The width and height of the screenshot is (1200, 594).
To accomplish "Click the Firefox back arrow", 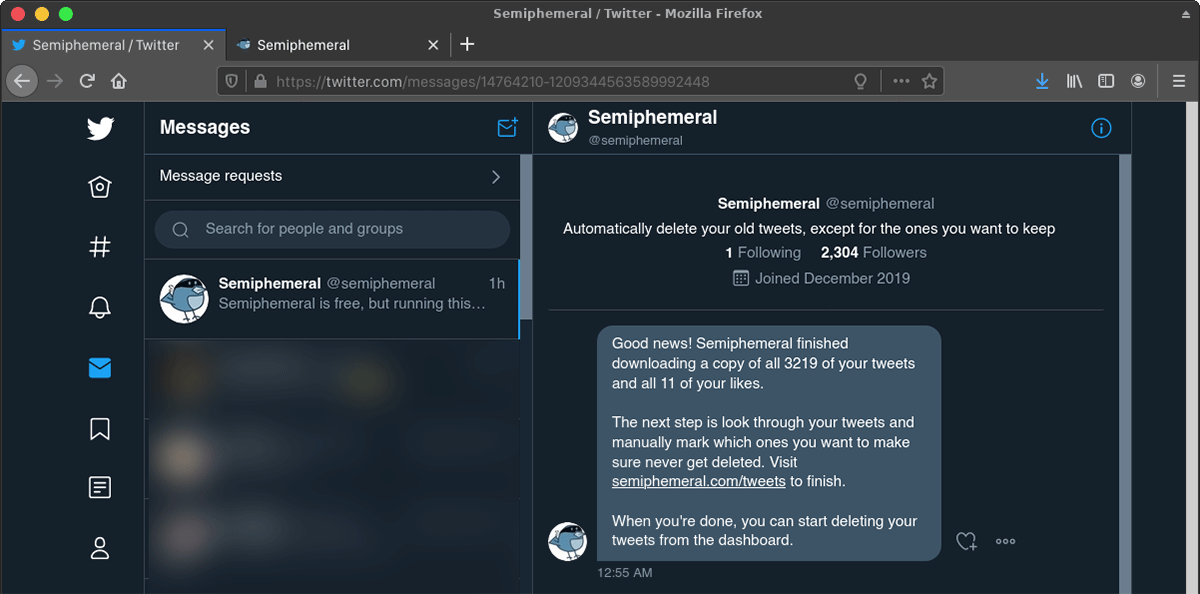I will click(x=22, y=81).
